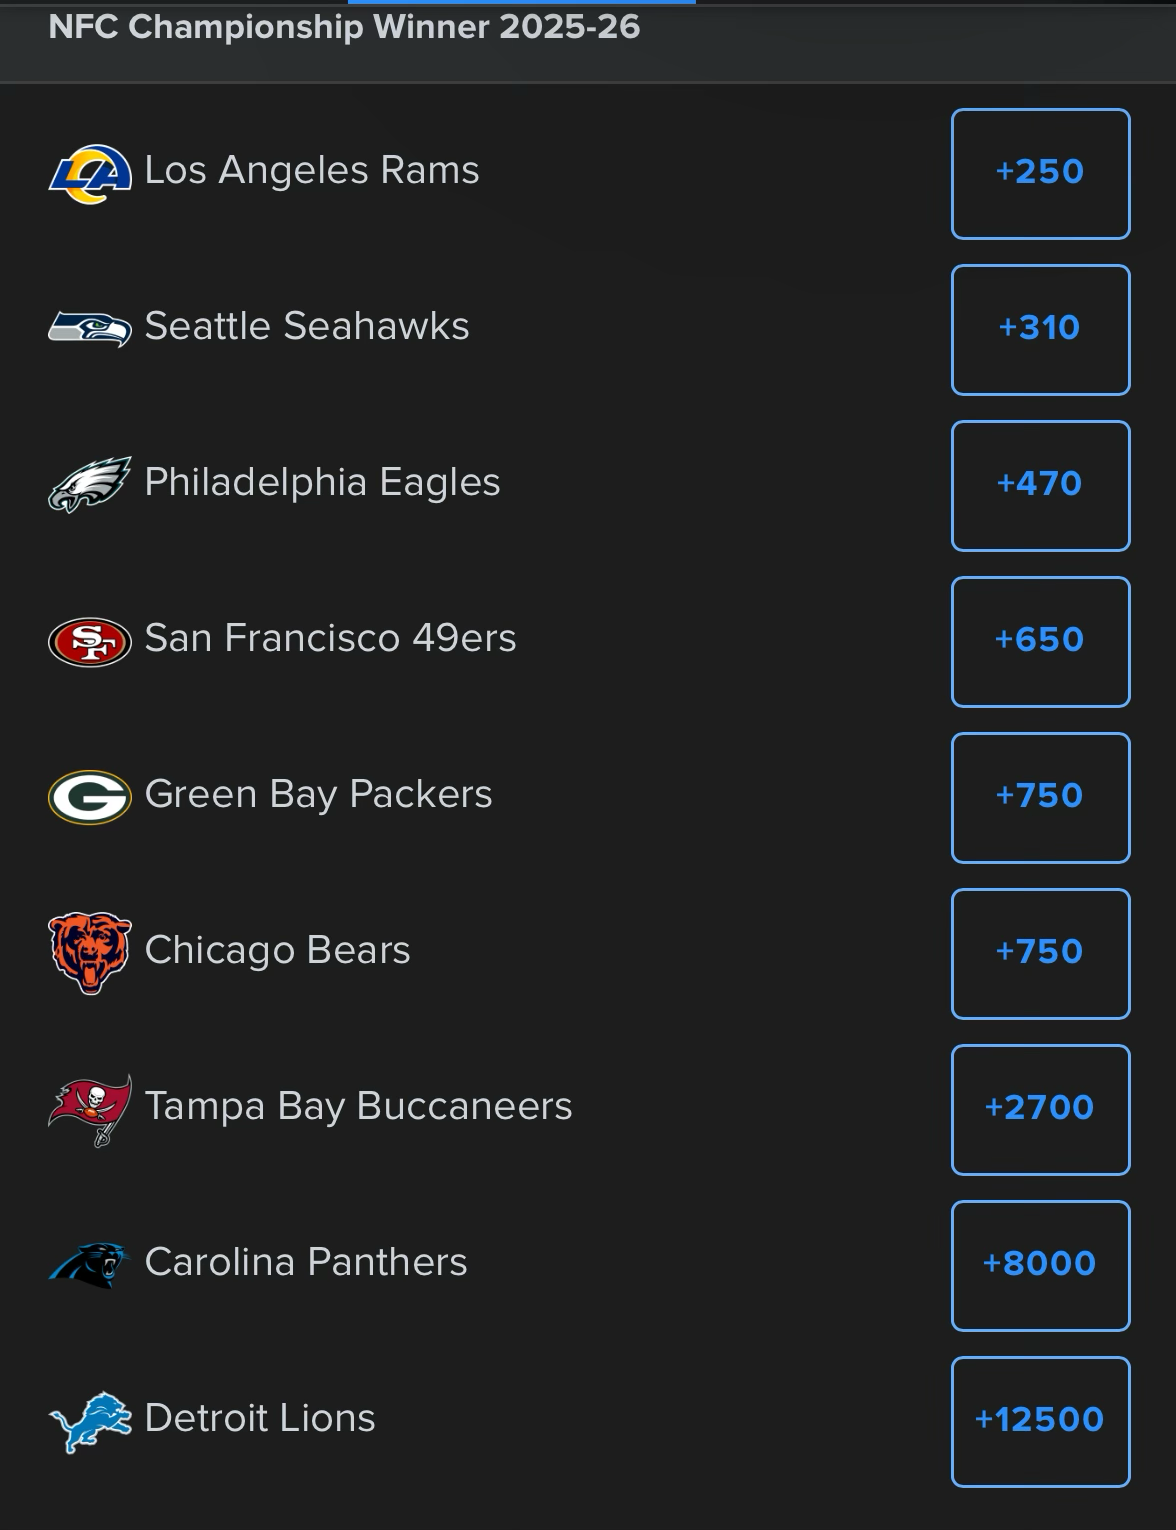This screenshot has height=1530, width=1176.
Task: Click the Los Angeles Rams logo
Action: click(x=90, y=173)
